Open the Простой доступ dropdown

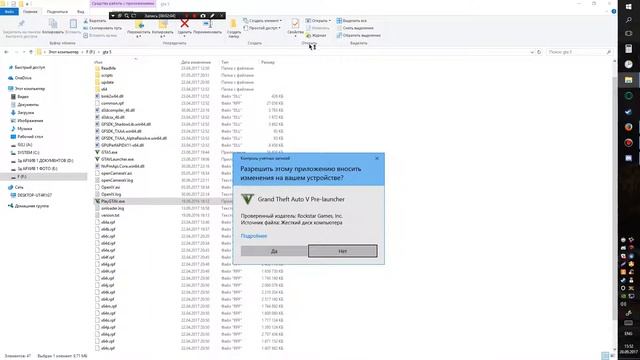click(x=262, y=28)
